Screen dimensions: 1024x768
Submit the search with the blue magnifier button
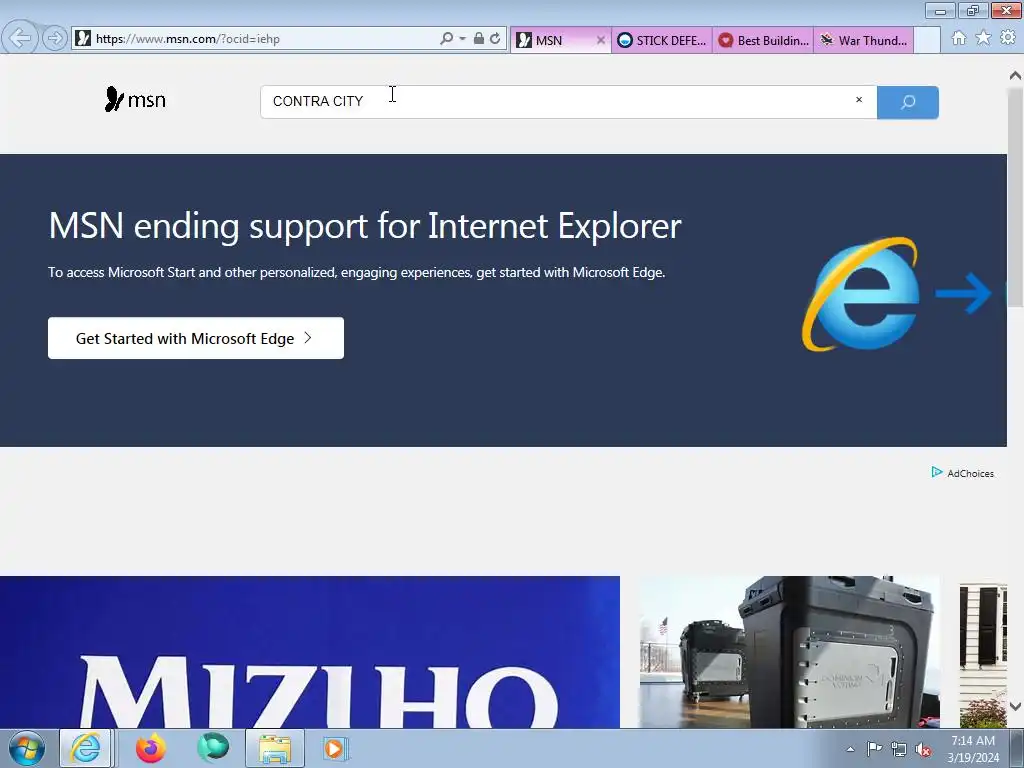click(x=908, y=102)
